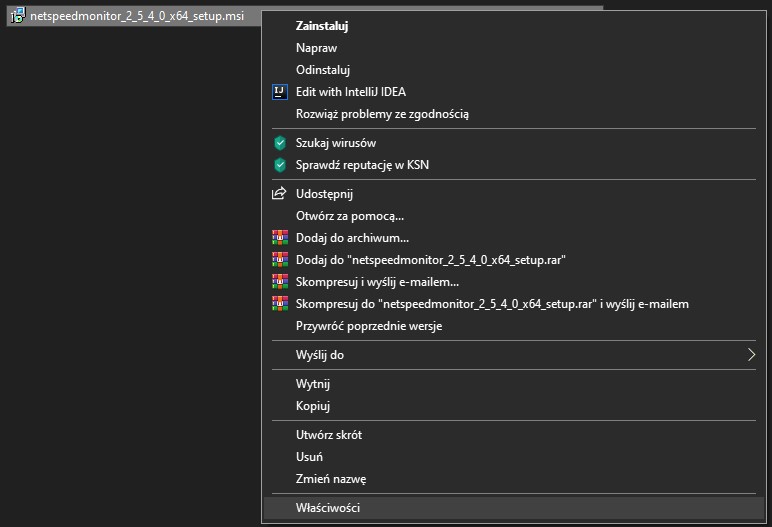This screenshot has height=527, width=772.
Task: Click WinRAR icon beside Skompresuj i wyślij e-mailem...
Action: (x=280, y=282)
